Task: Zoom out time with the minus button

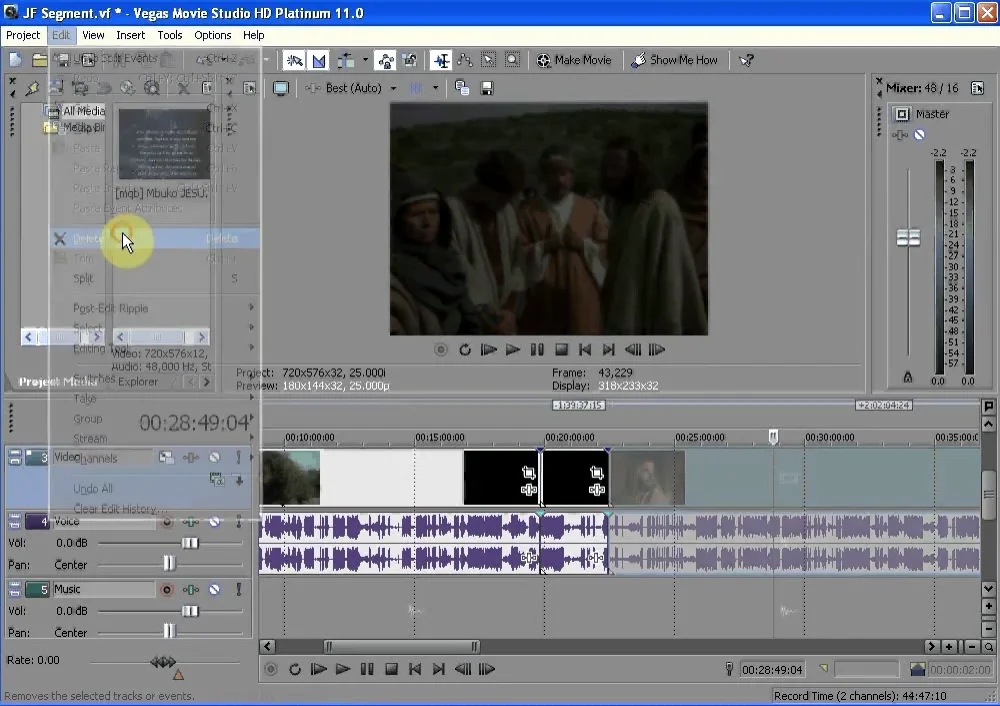Action: (972, 647)
